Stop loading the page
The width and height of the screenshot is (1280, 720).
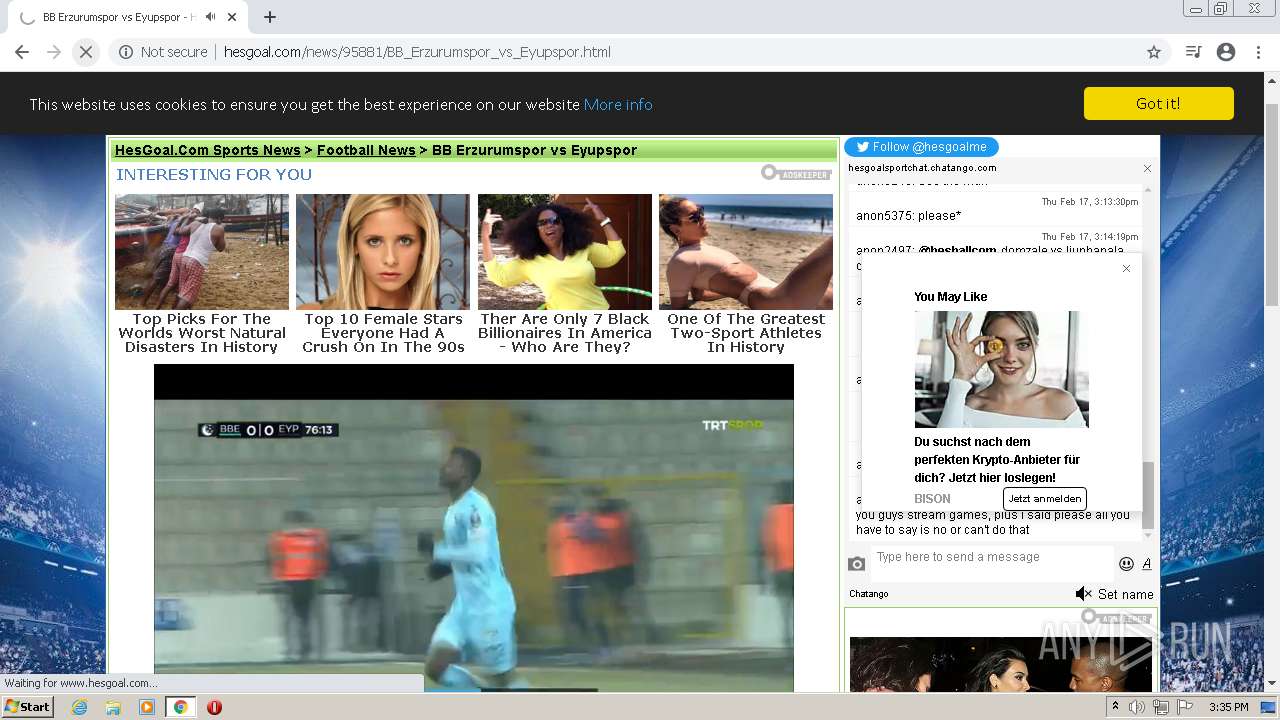(x=86, y=52)
